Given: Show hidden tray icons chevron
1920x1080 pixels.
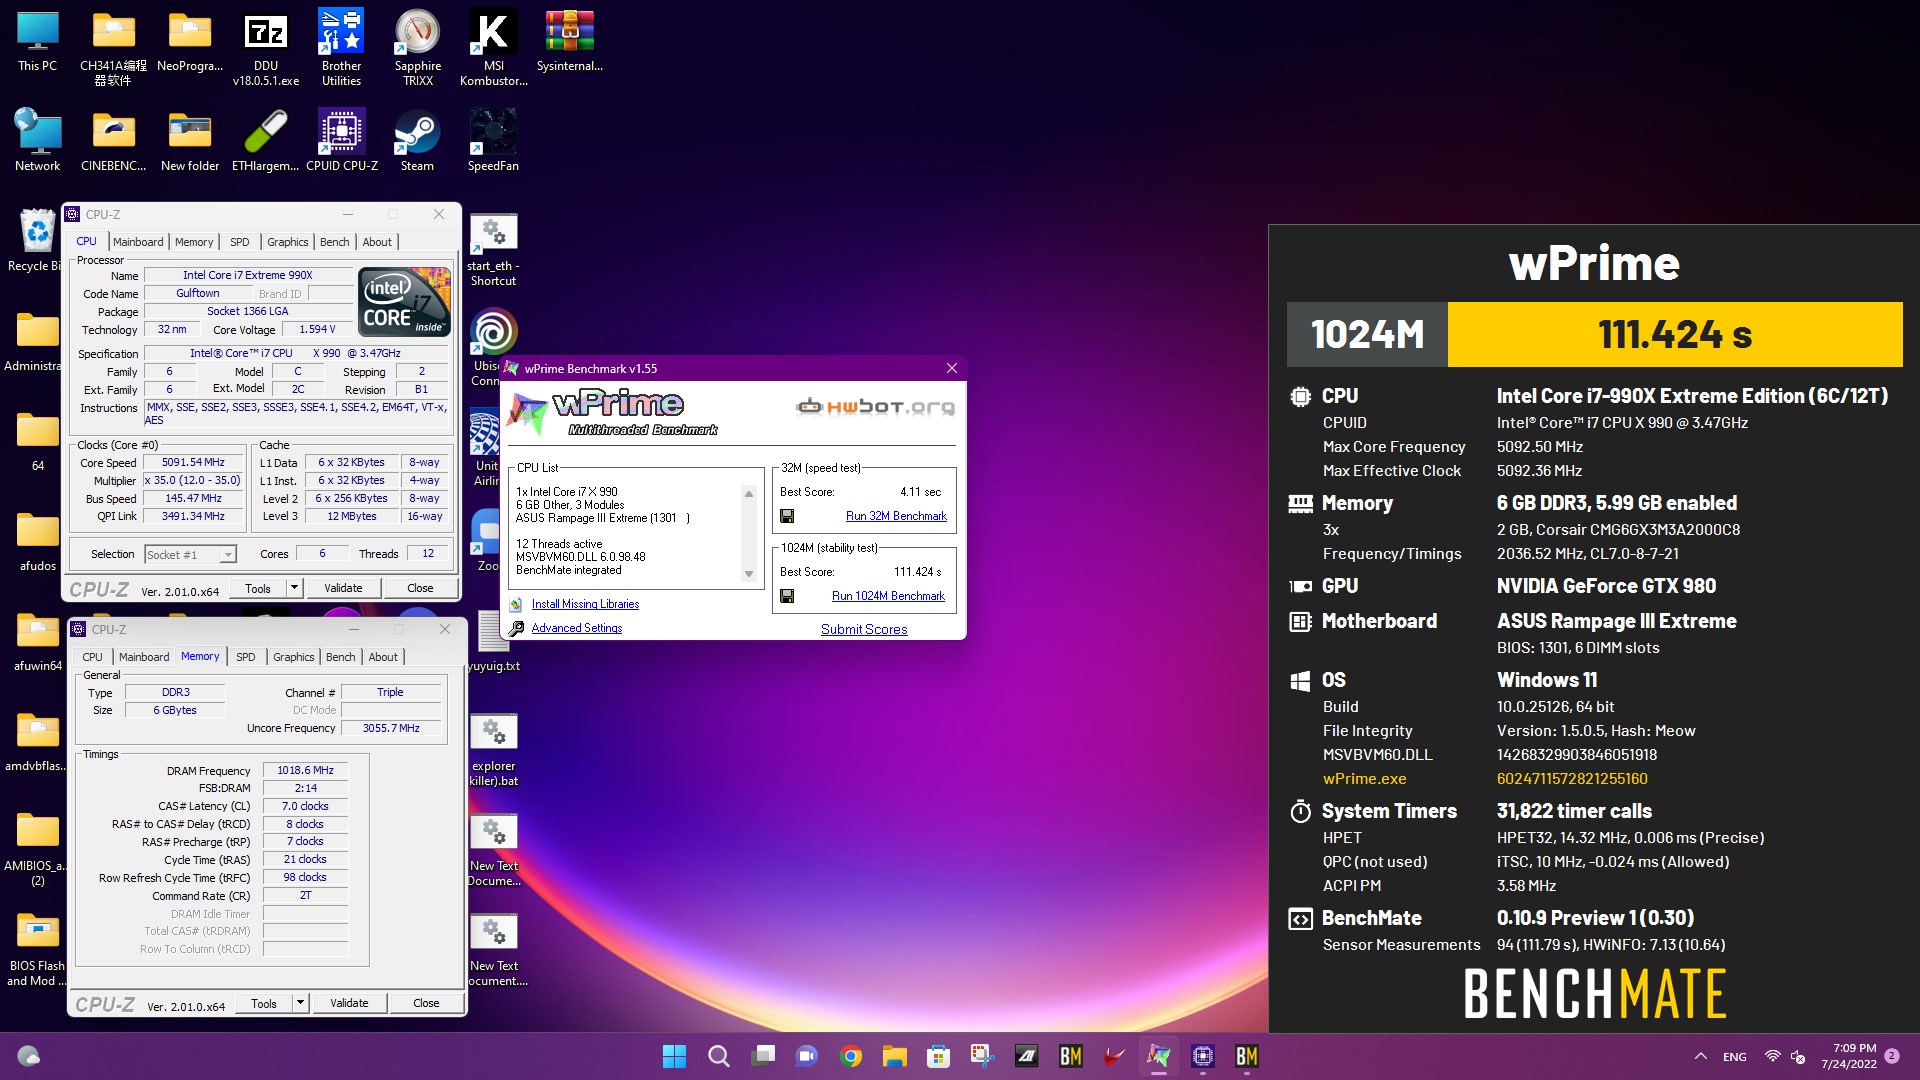Looking at the screenshot, I should [x=1700, y=1056].
